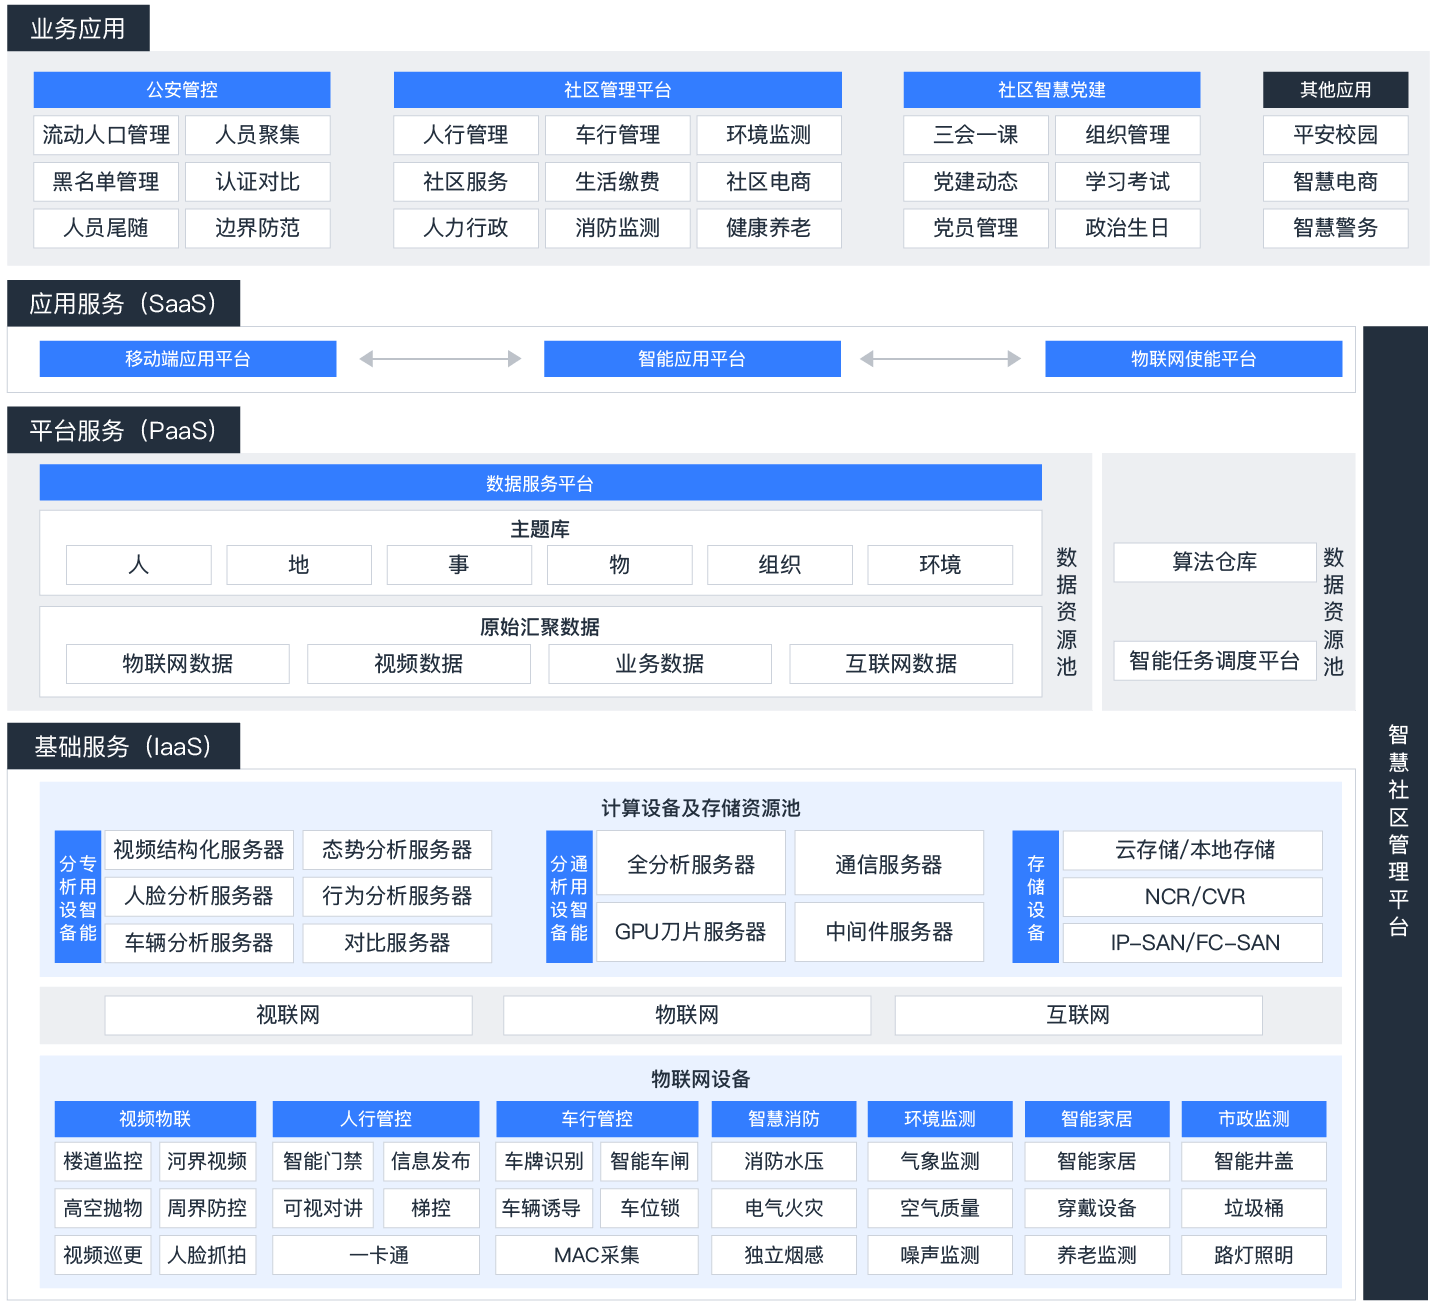Click the 其他应用 dark header
This screenshot has width=1441, height=1308.
coord(1336,90)
